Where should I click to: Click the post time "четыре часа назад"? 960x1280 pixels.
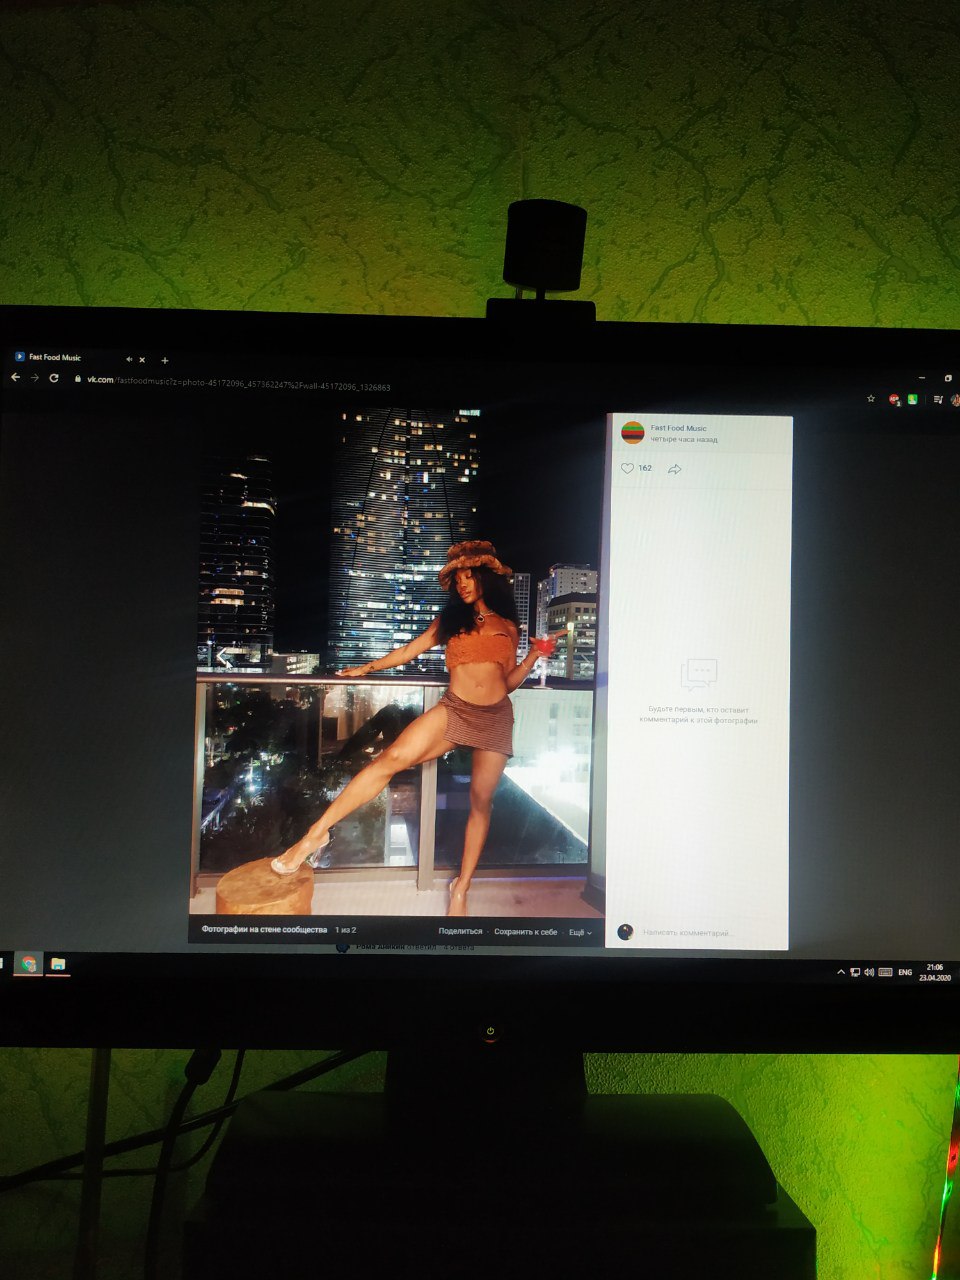click(684, 440)
